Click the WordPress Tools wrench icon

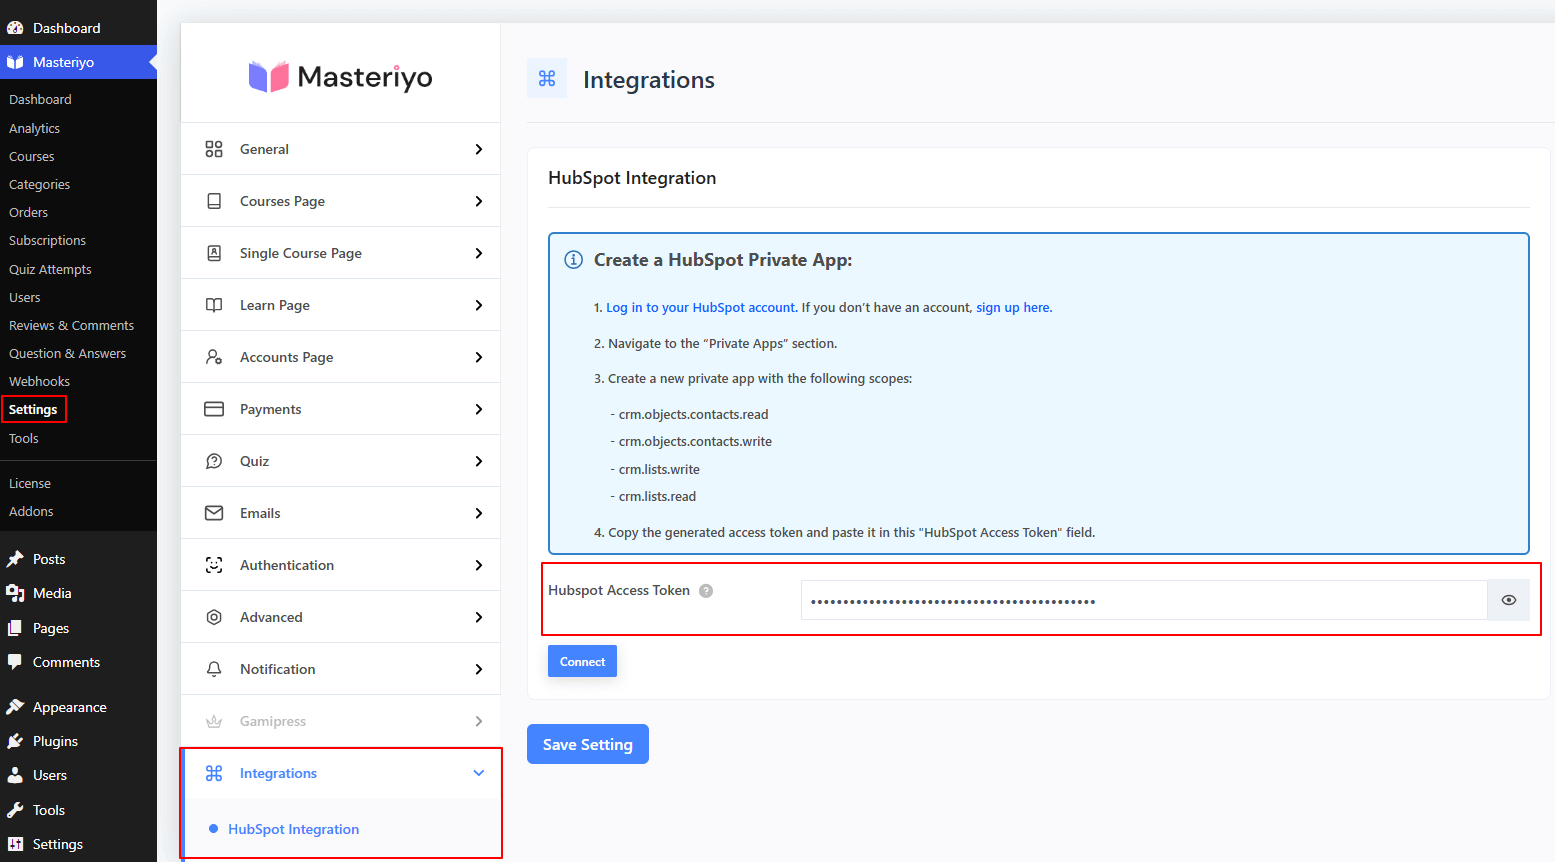click(x=15, y=810)
